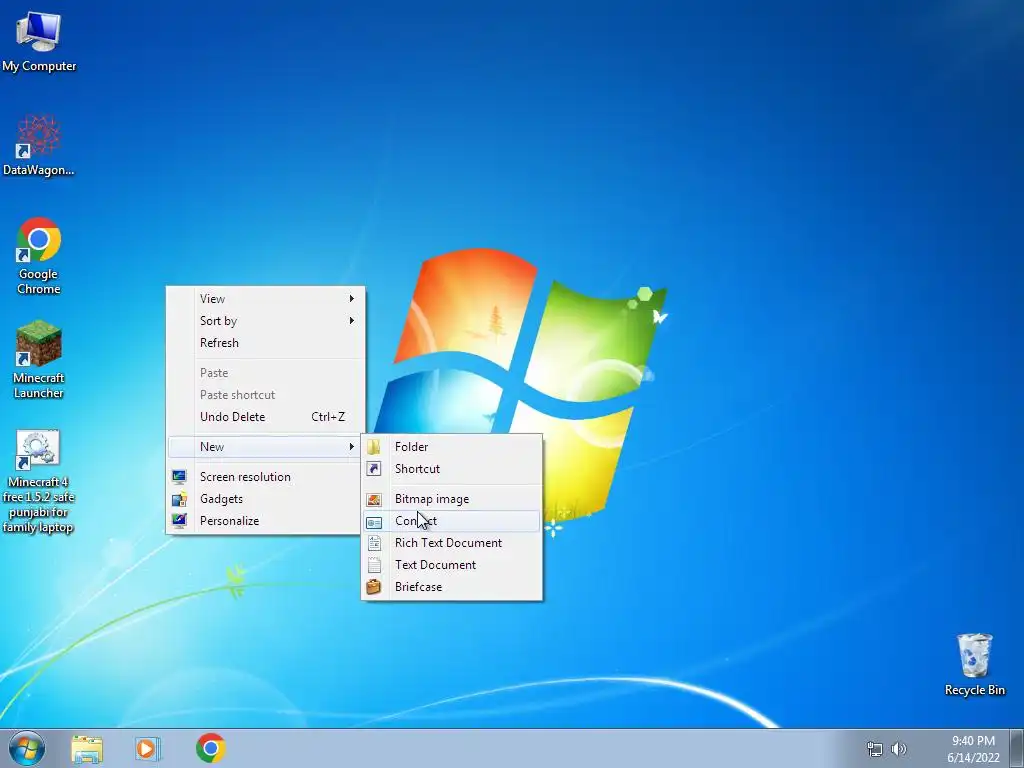Click the Show desktop strip
The height and width of the screenshot is (768, 1024).
pos(1017,748)
